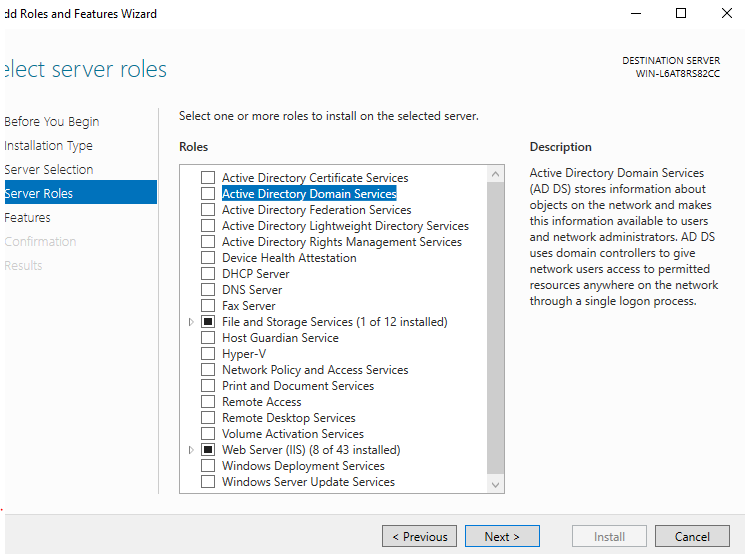Minimize the wizard window
This screenshot has height=554, width=745.
[636, 13]
